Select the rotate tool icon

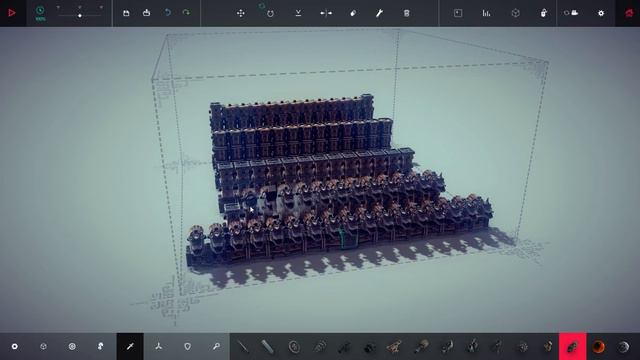pyautogui.click(x=270, y=13)
